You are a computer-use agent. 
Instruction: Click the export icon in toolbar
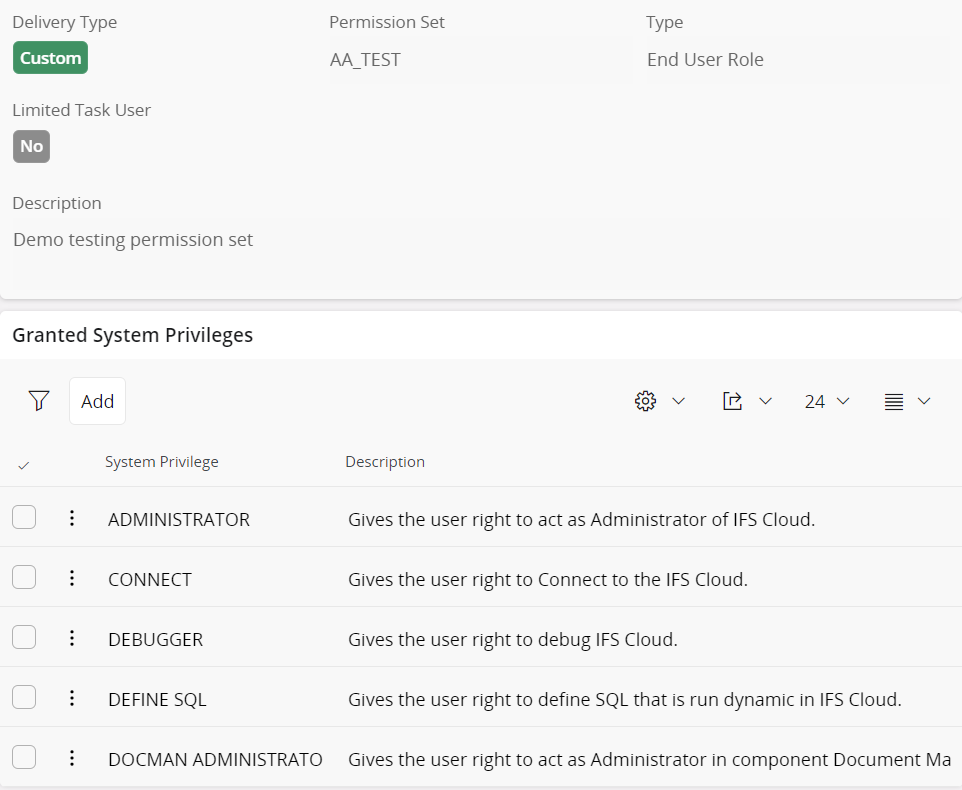(x=733, y=401)
